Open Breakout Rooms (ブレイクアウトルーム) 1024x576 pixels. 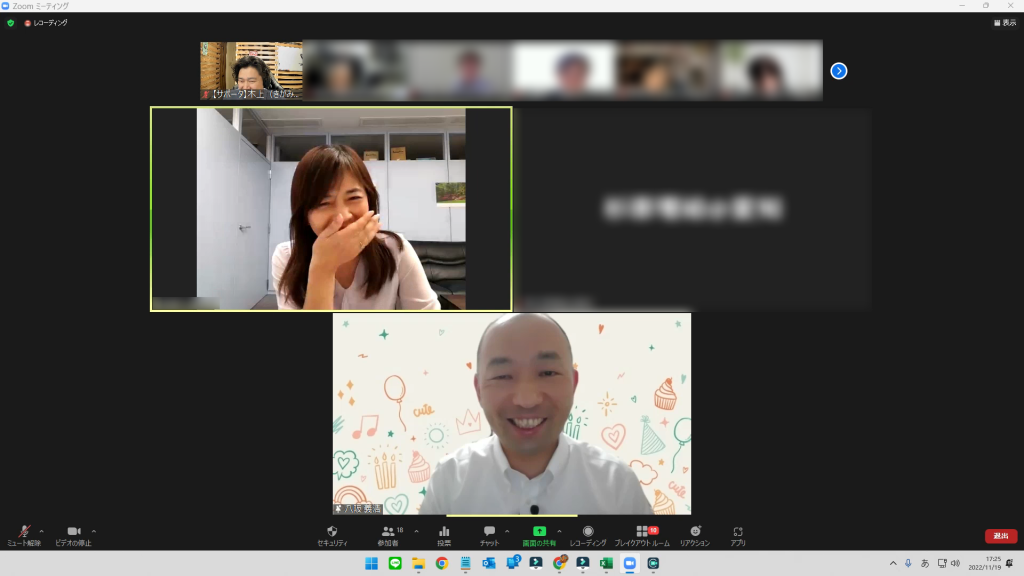tap(642, 535)
